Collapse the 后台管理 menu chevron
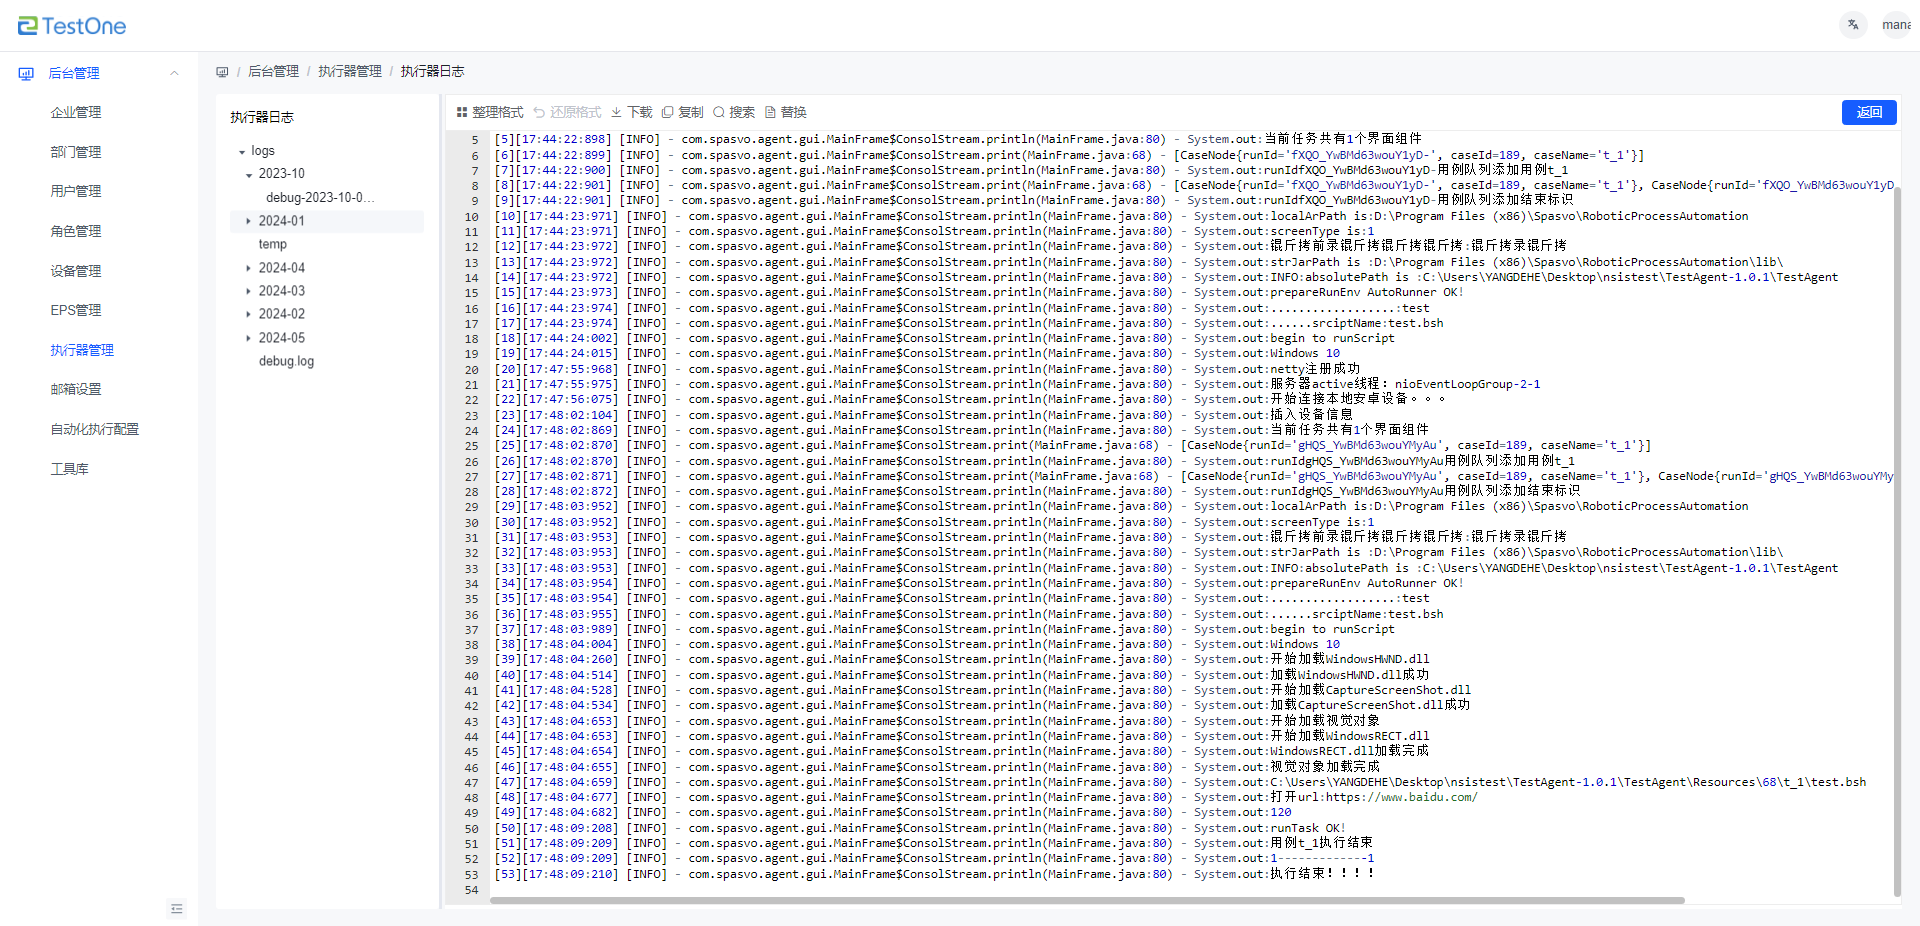 click(x=174, y=73)
